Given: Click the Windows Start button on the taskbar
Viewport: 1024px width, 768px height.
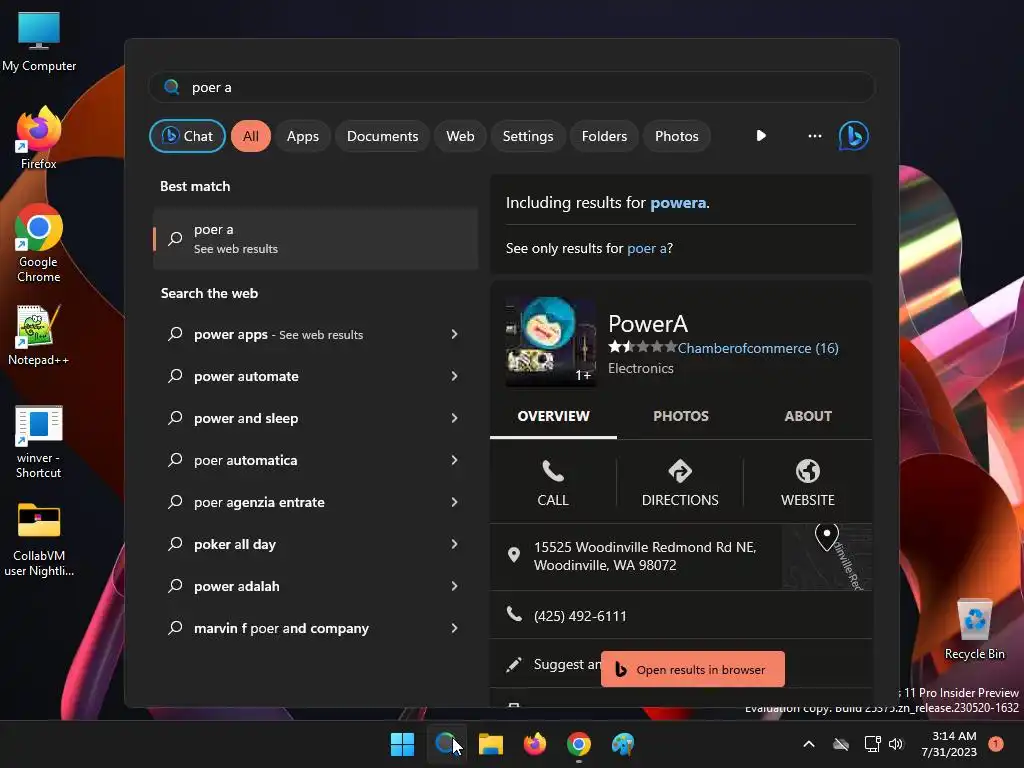Looking at the screenshot, I should tap(402, 744).
